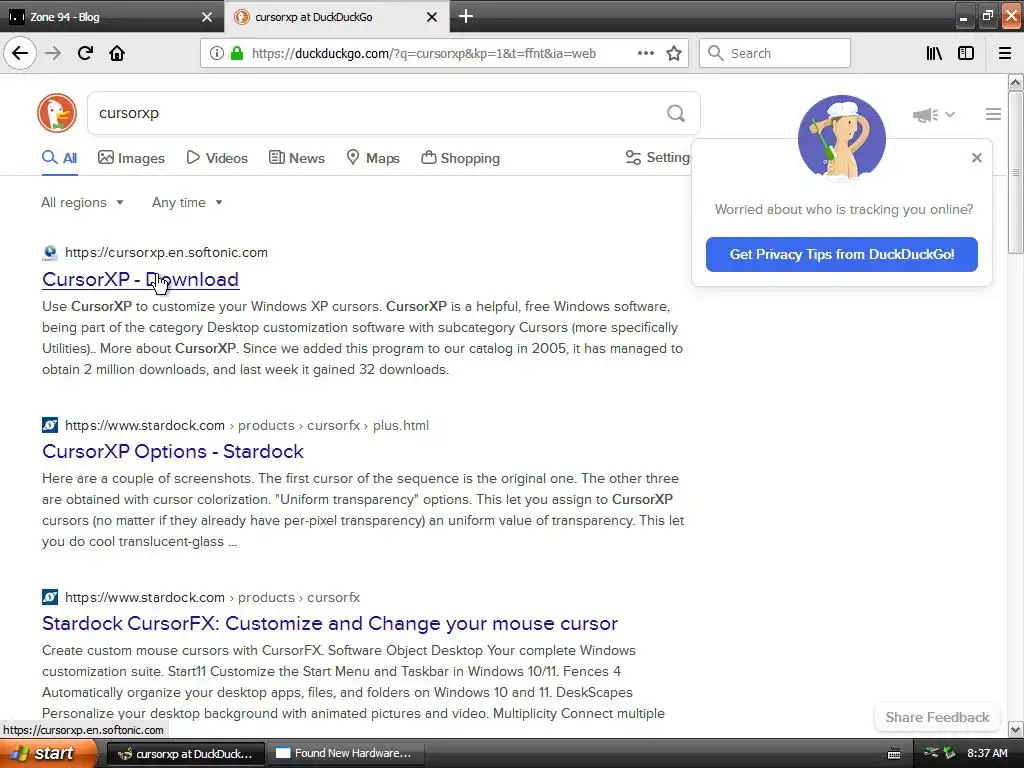The image size is (1024, 768).
Task: Click the scrollbar down arrow
Action: (1015, 729)
